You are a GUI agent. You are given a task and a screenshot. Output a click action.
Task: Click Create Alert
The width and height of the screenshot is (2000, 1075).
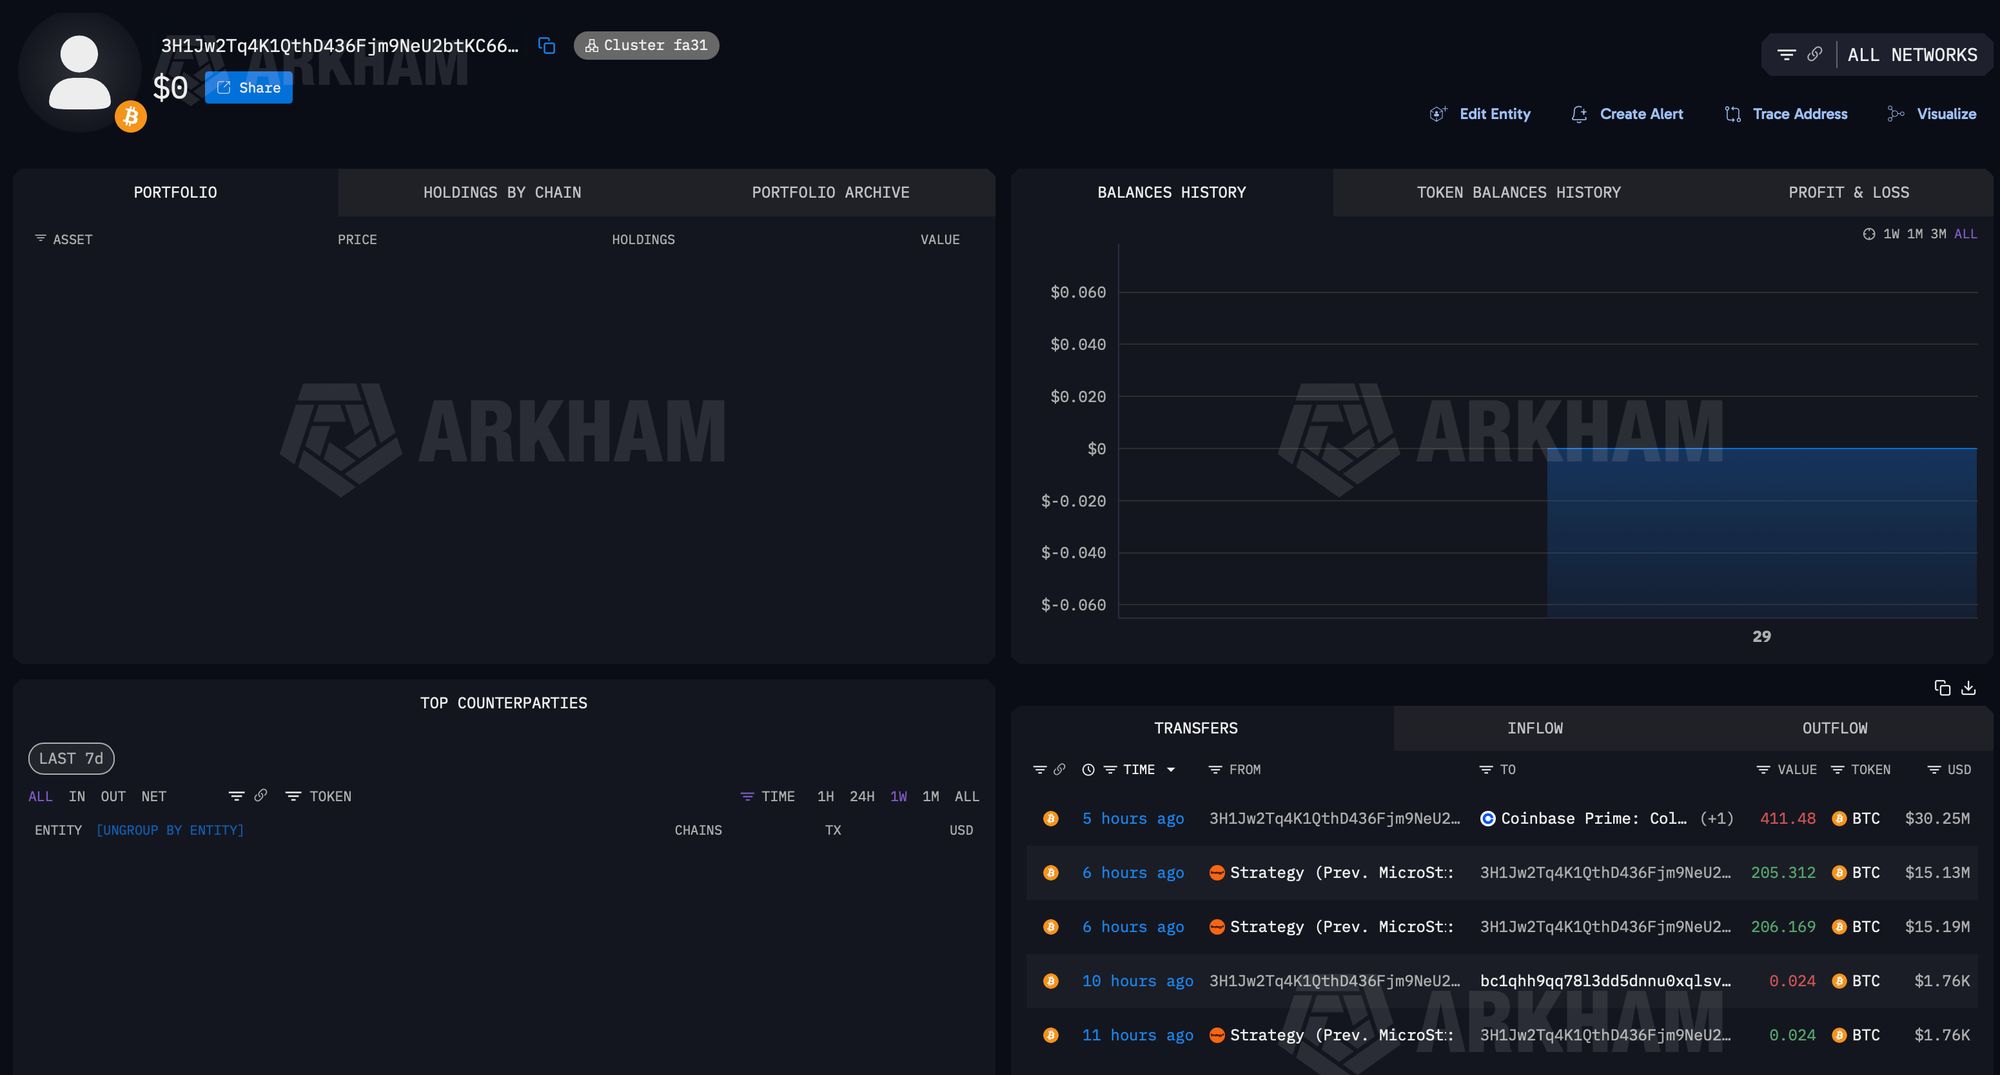coord(1627,114)
